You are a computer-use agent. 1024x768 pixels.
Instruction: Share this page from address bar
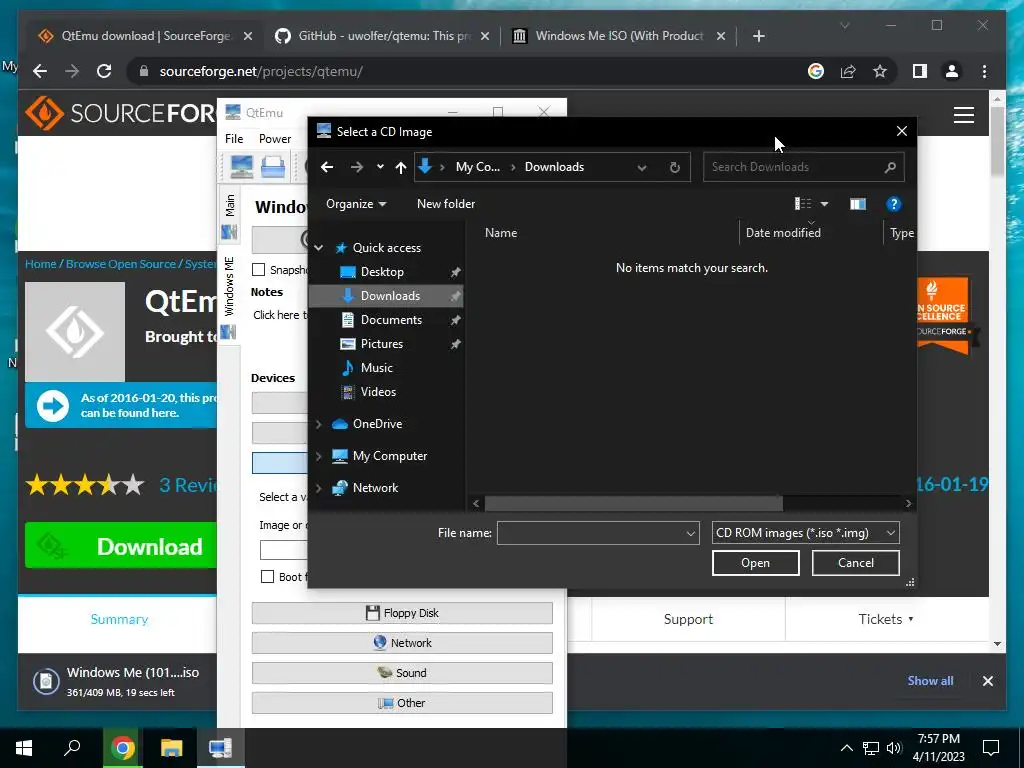pos(848,71)
